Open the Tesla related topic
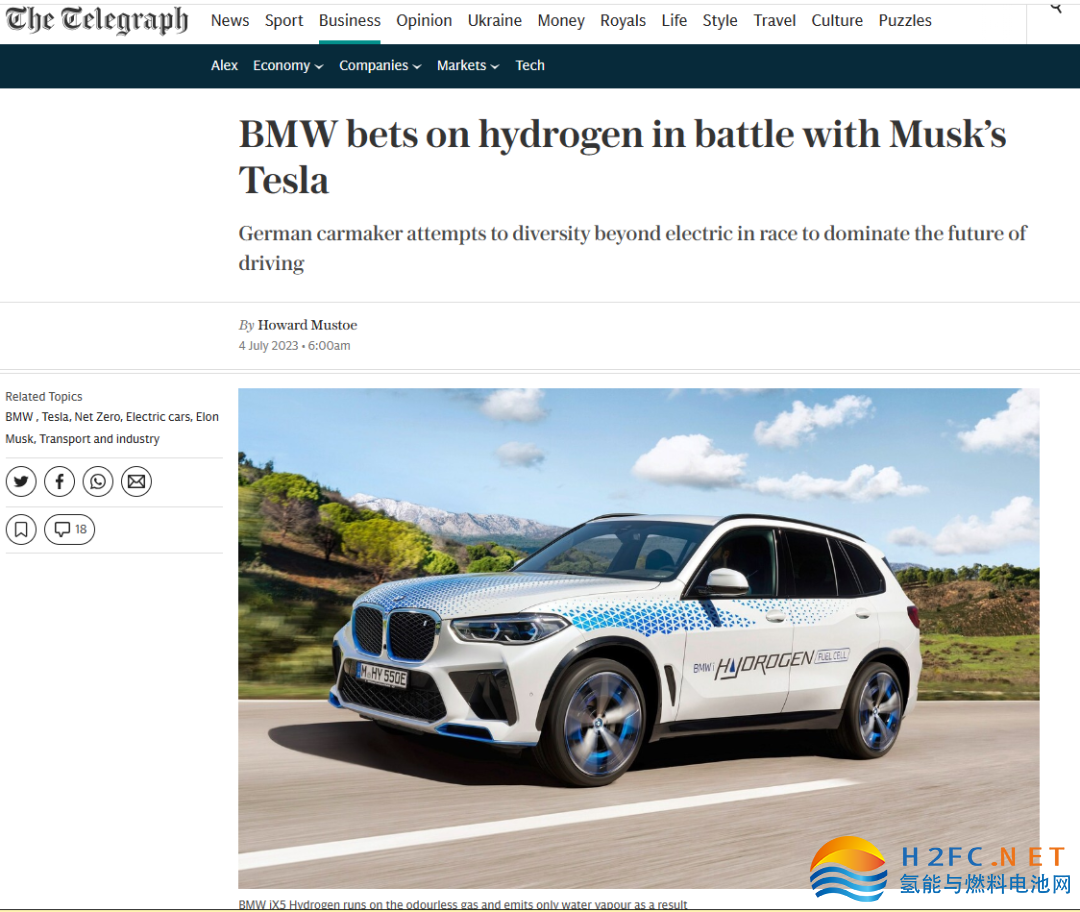The image size is (1080, 912). [55, 417]
